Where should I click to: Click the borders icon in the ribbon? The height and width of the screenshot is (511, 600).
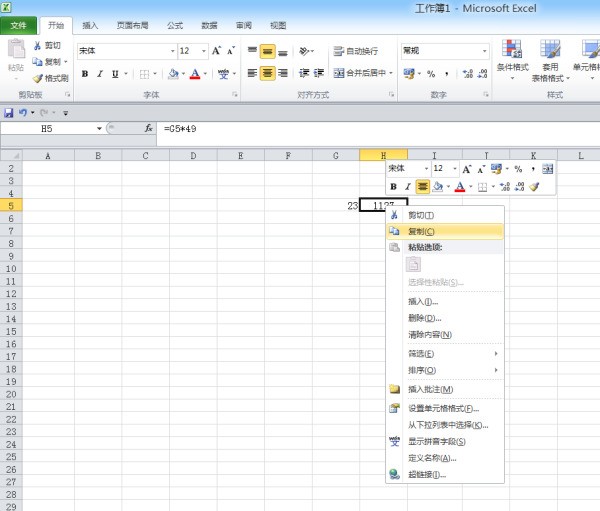pyautogui.click(x=144, y=73)
